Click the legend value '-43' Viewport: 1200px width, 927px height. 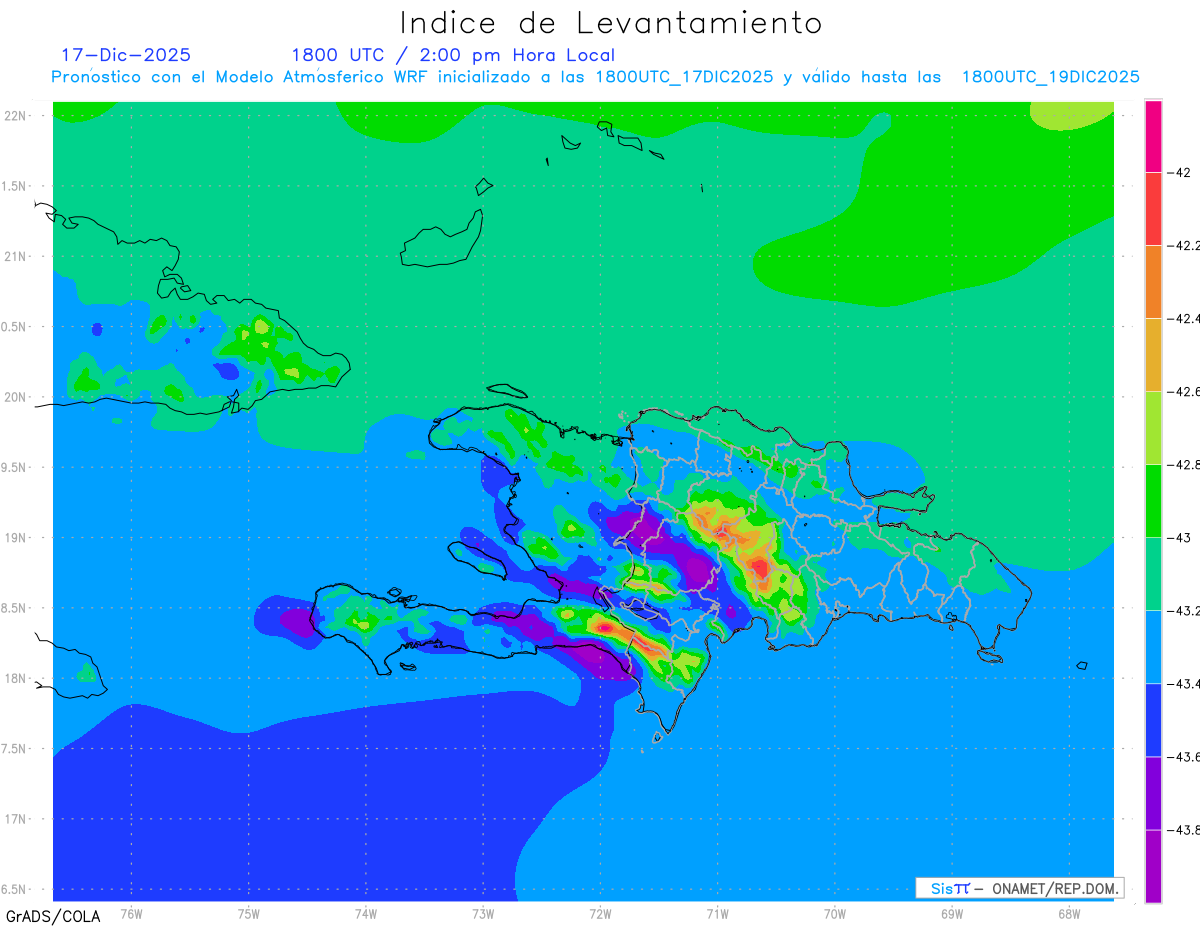[1180, 537]
